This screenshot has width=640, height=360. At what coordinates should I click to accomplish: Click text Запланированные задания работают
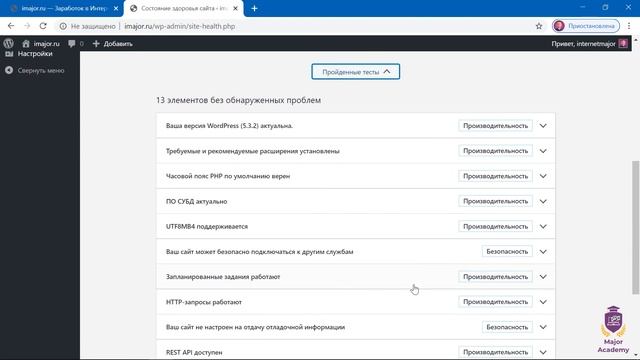[x=223, y=277]
